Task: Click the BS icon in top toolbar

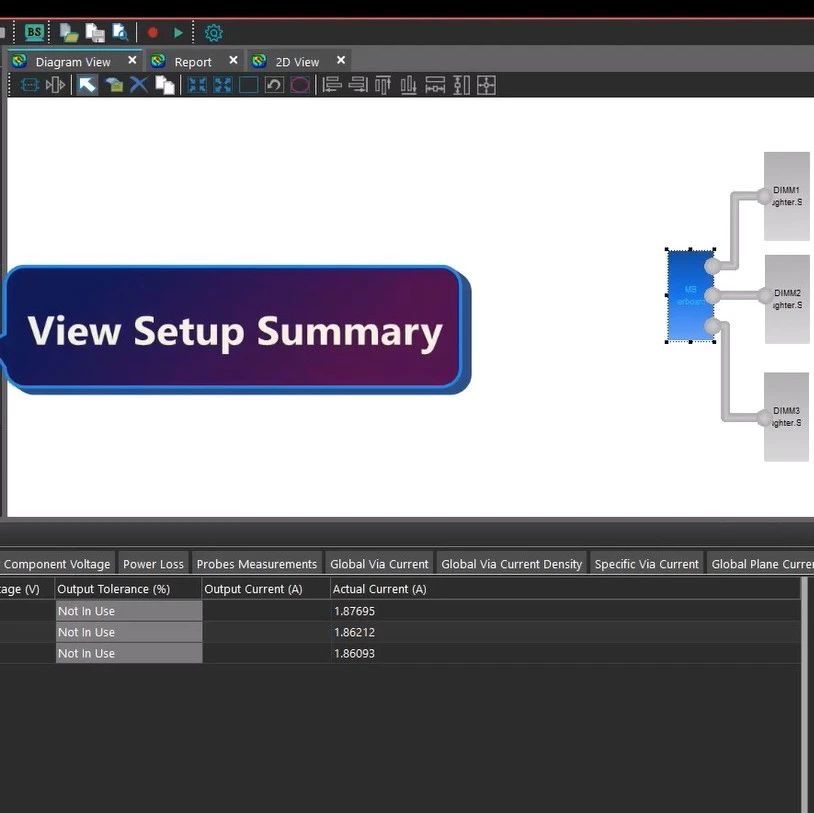Action: pos(34,32)
